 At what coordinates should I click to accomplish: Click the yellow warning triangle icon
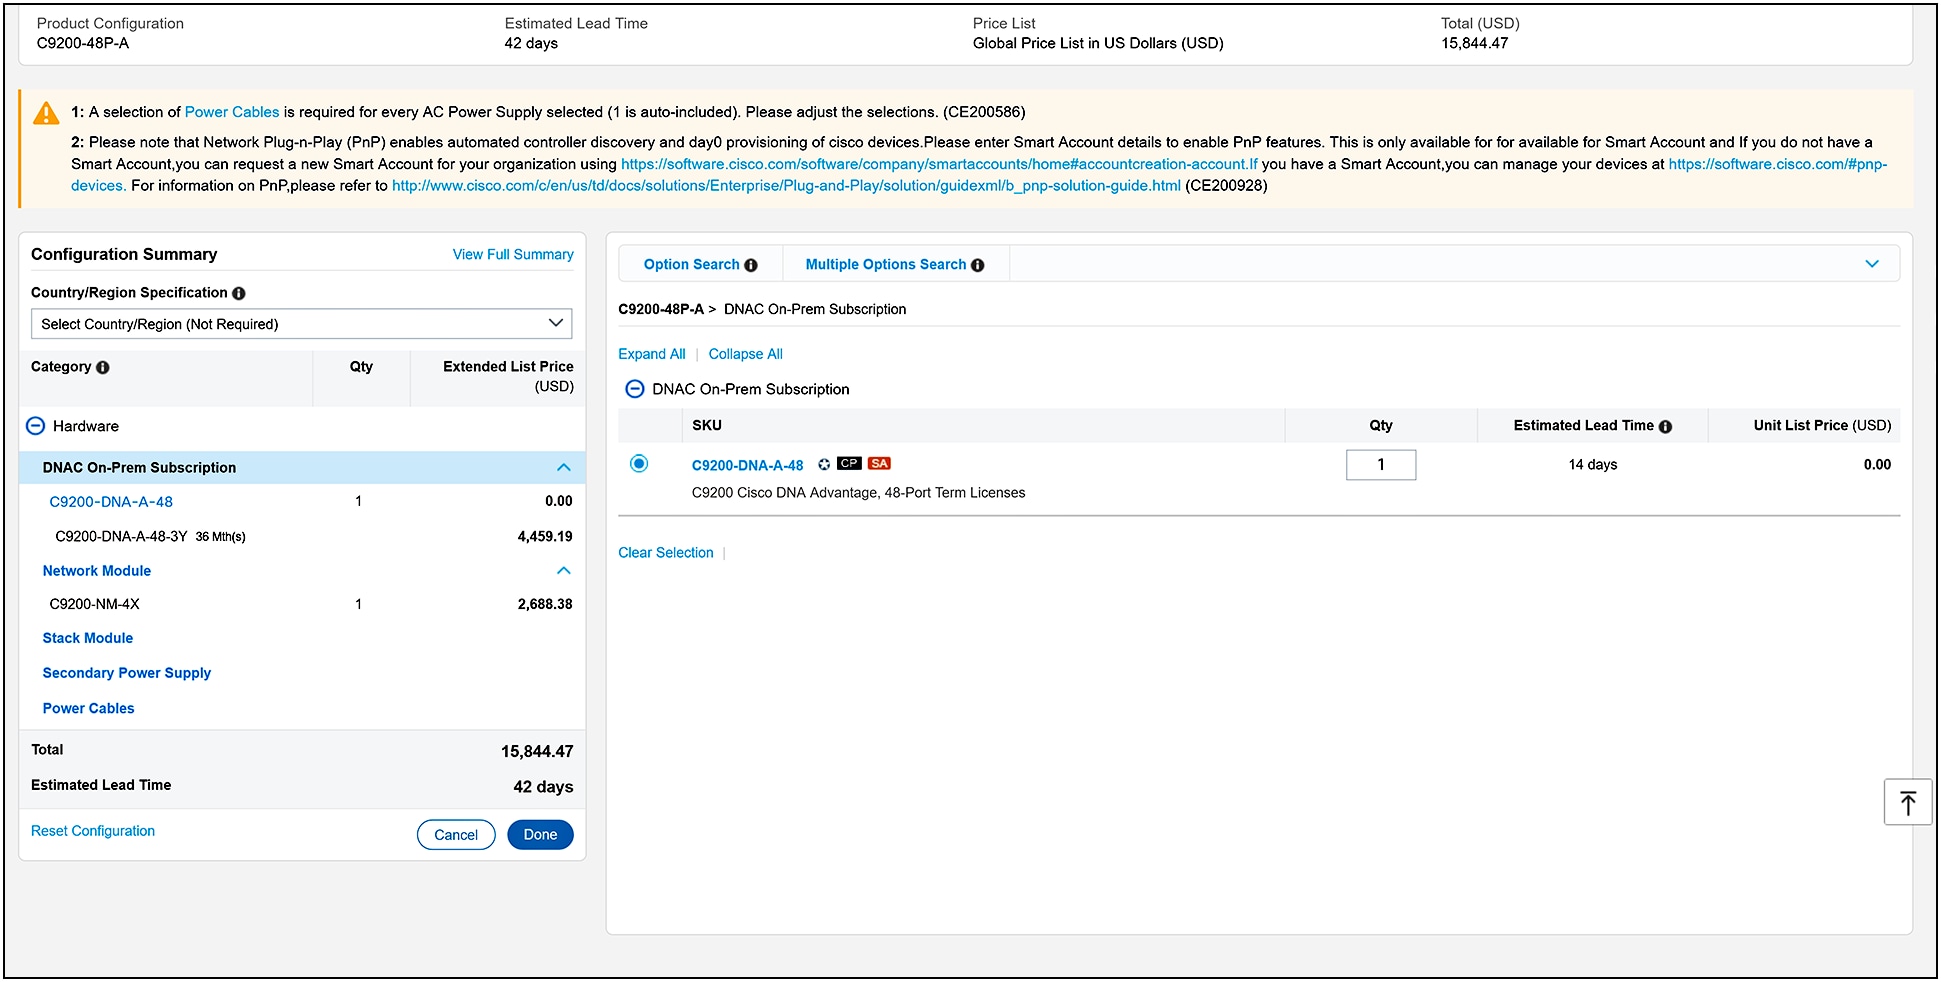tap(46, 113)
